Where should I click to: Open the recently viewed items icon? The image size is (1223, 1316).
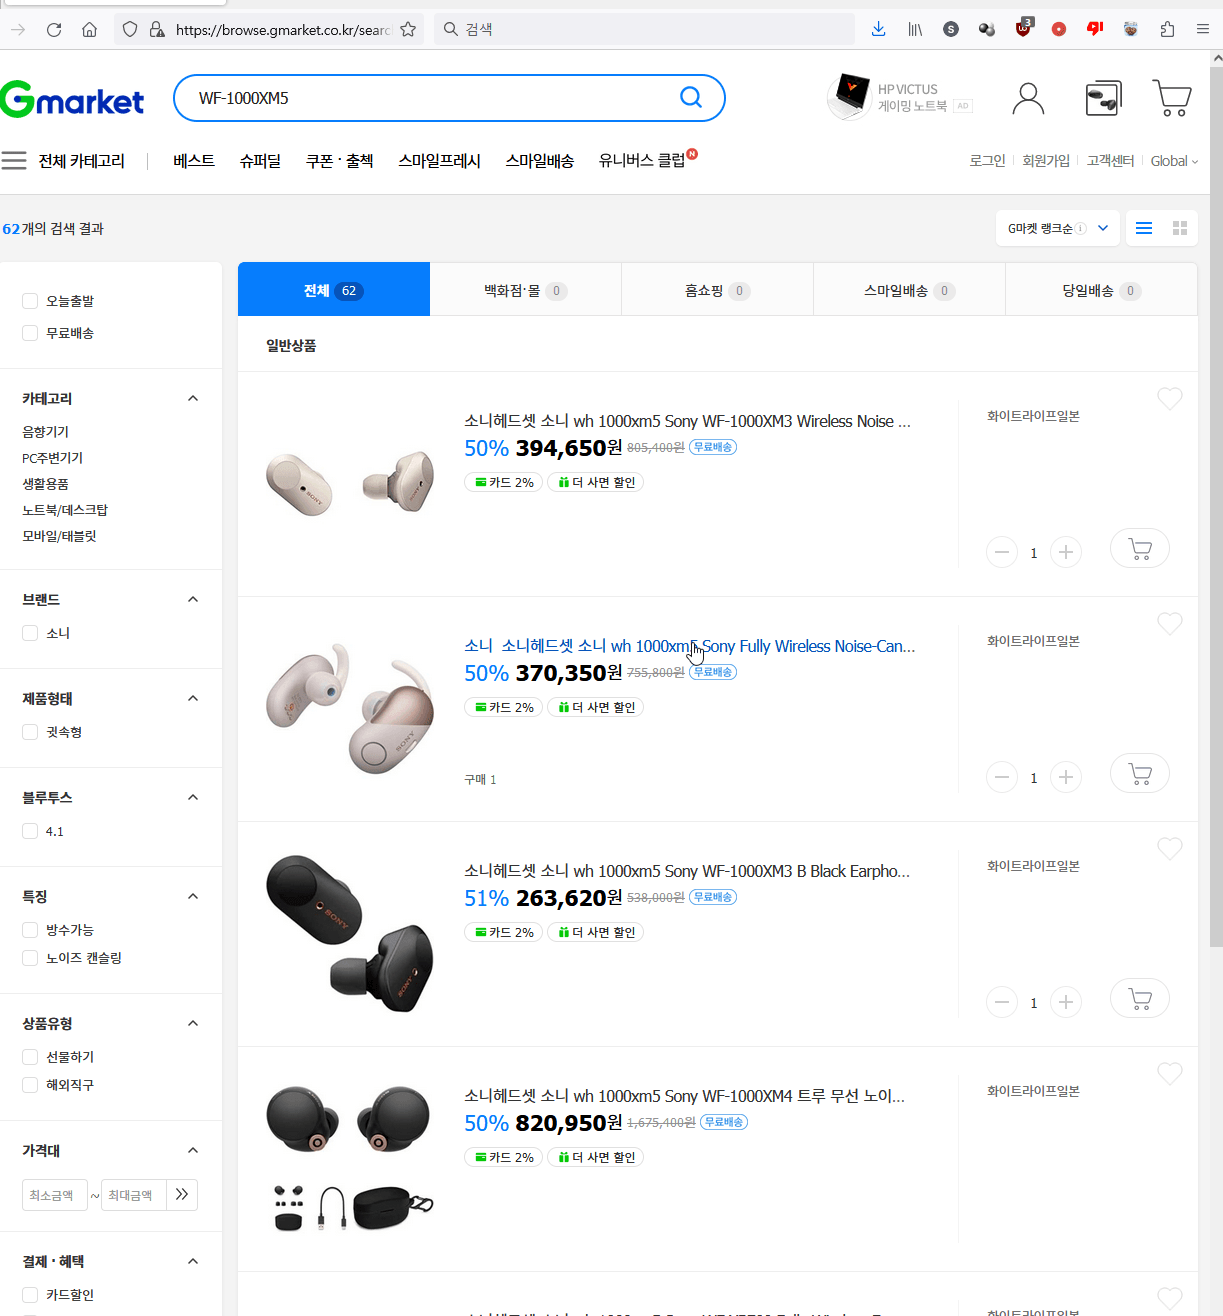(x=1103, y=98)
